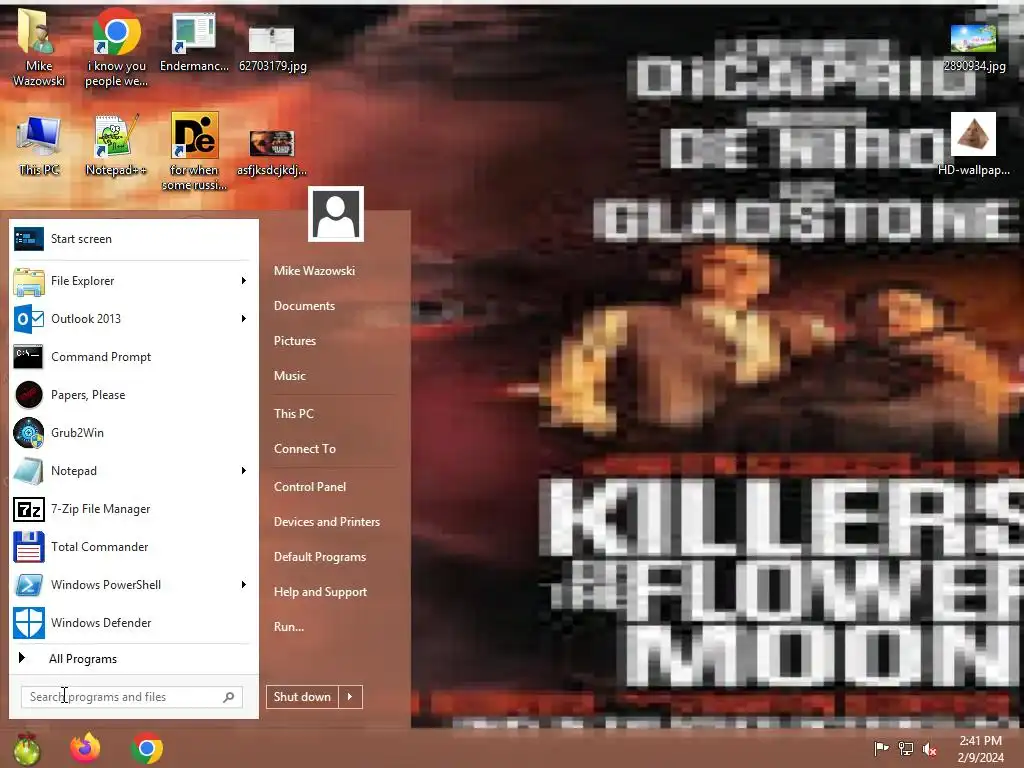Click the network tray icon
The width and height of the screenshot is (1024, 768).
click(906, 748)
